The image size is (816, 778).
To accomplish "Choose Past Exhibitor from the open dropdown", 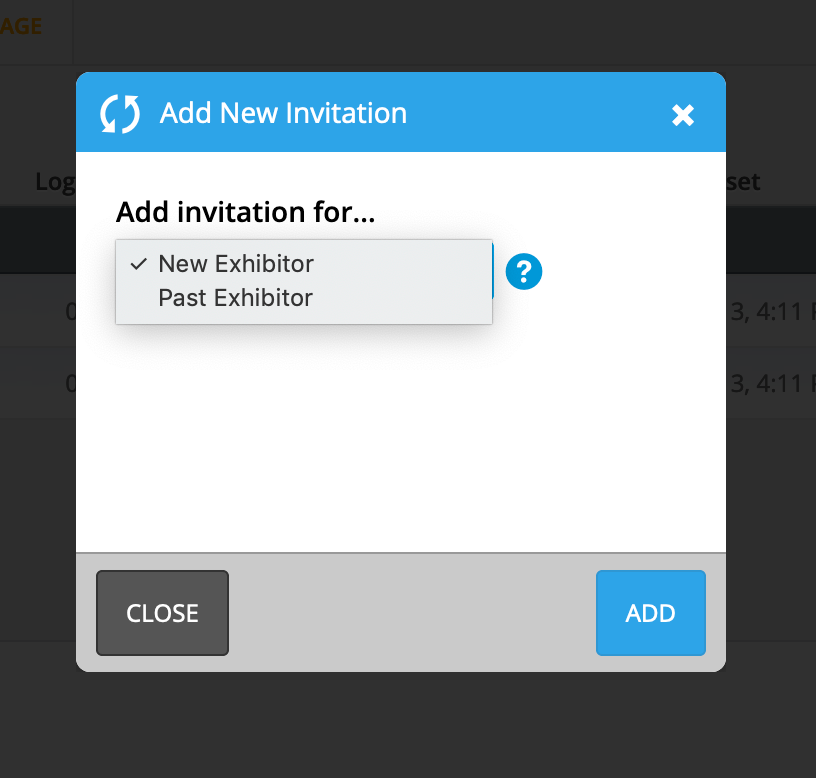I will (234, 297).
